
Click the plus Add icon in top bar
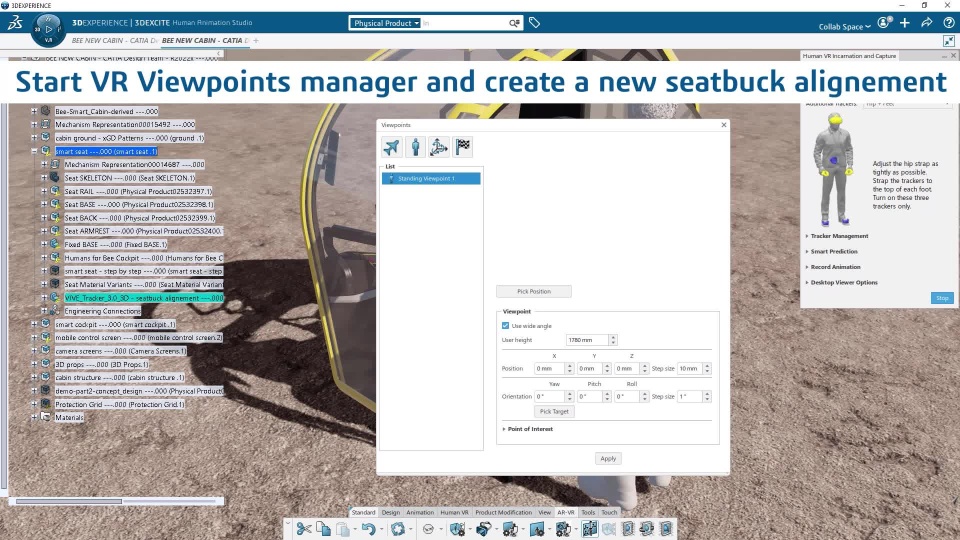point(905,23)
